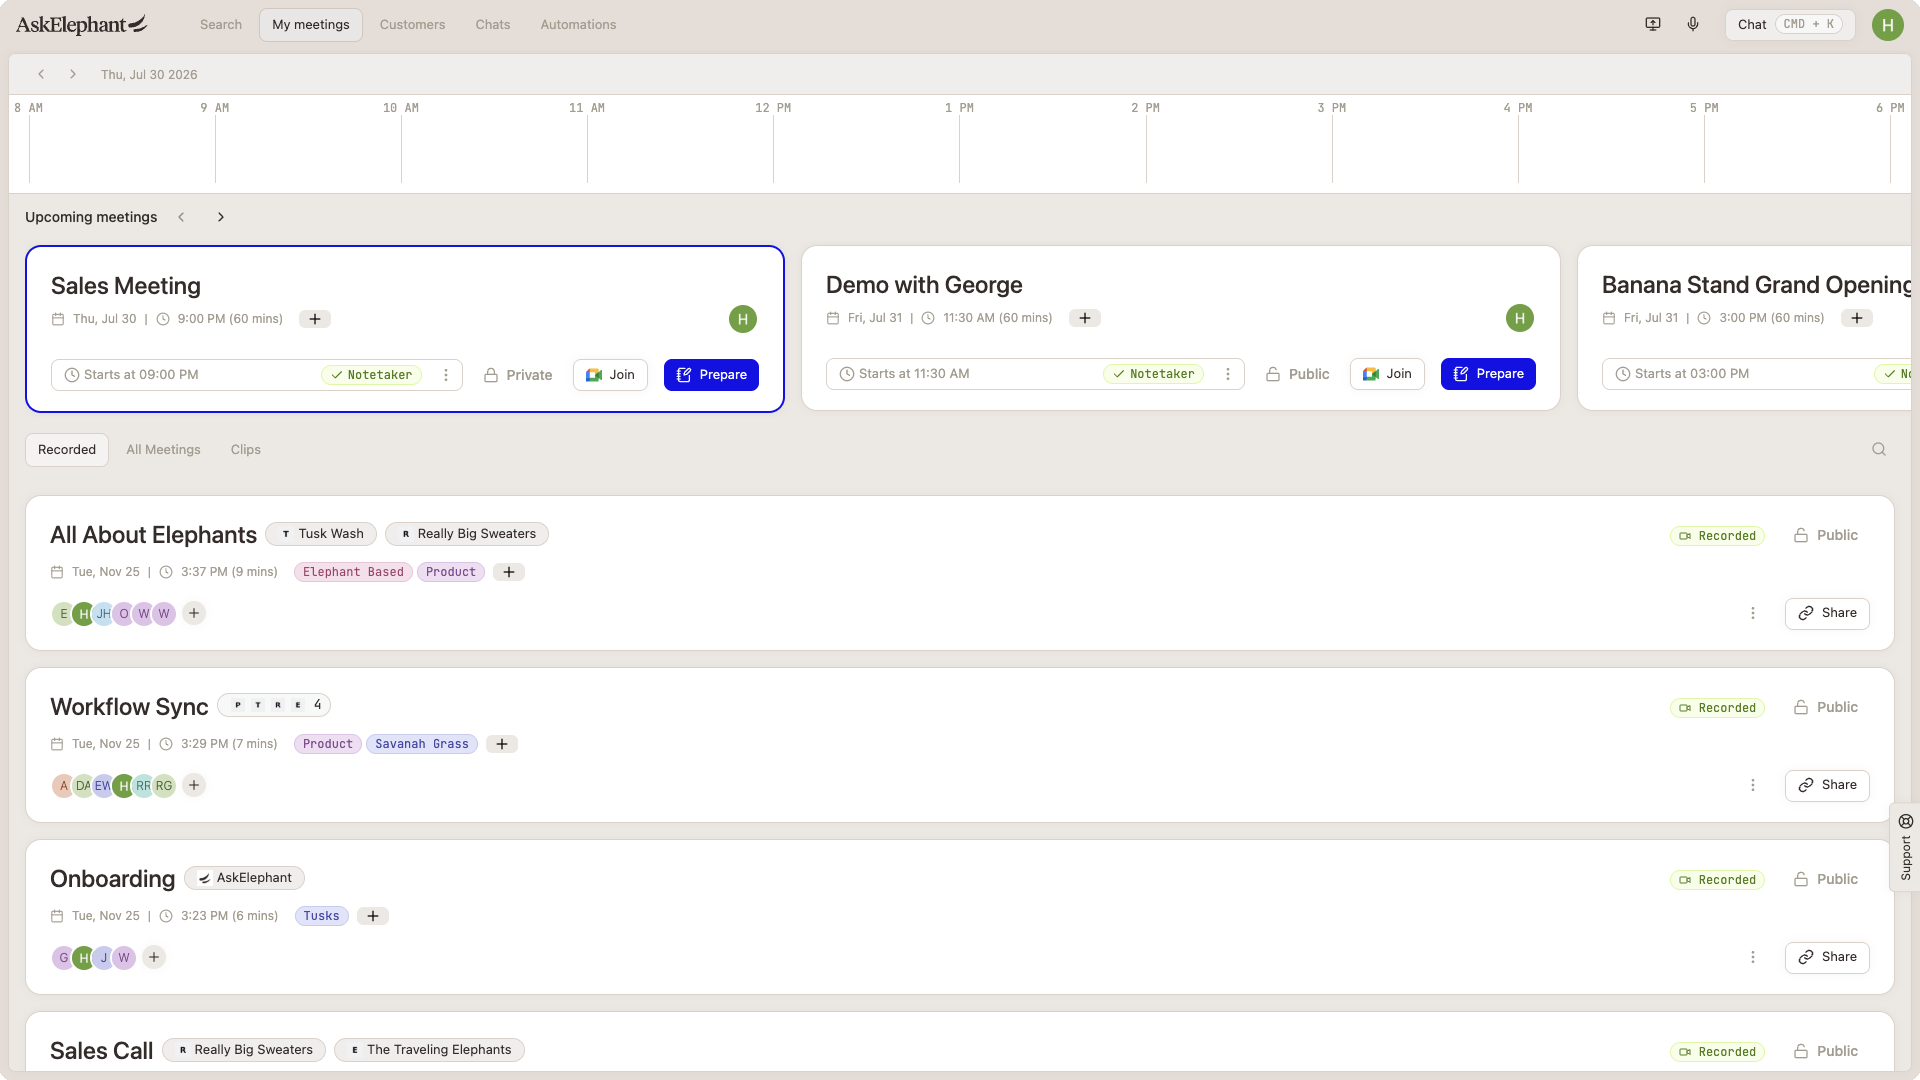This screenshot has height=1080, width=1920.
Task: Open more options for All About Elephants
Action: (1753, 613)
